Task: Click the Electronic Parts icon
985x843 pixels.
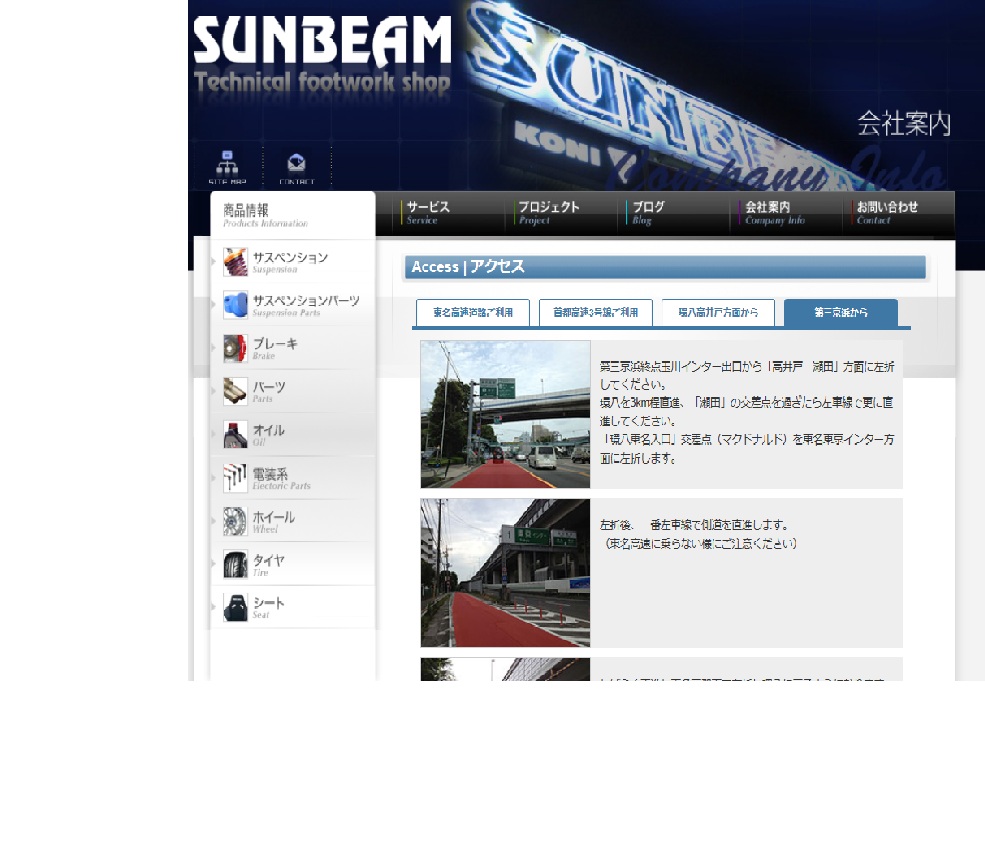Action: 236,478
